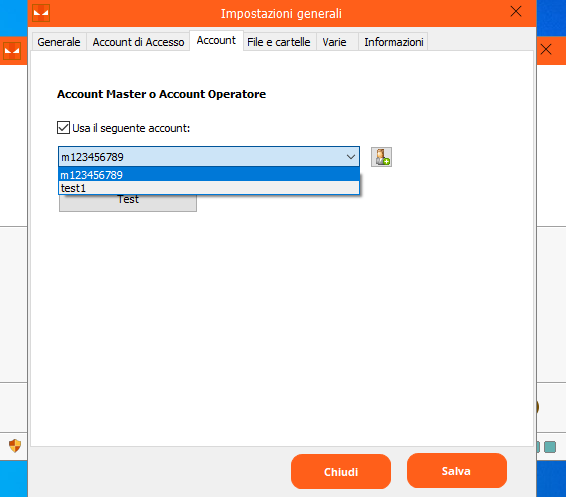566x497 pixels.
Task: Open the Account di Accesso tab
Action: click(138, 42)
